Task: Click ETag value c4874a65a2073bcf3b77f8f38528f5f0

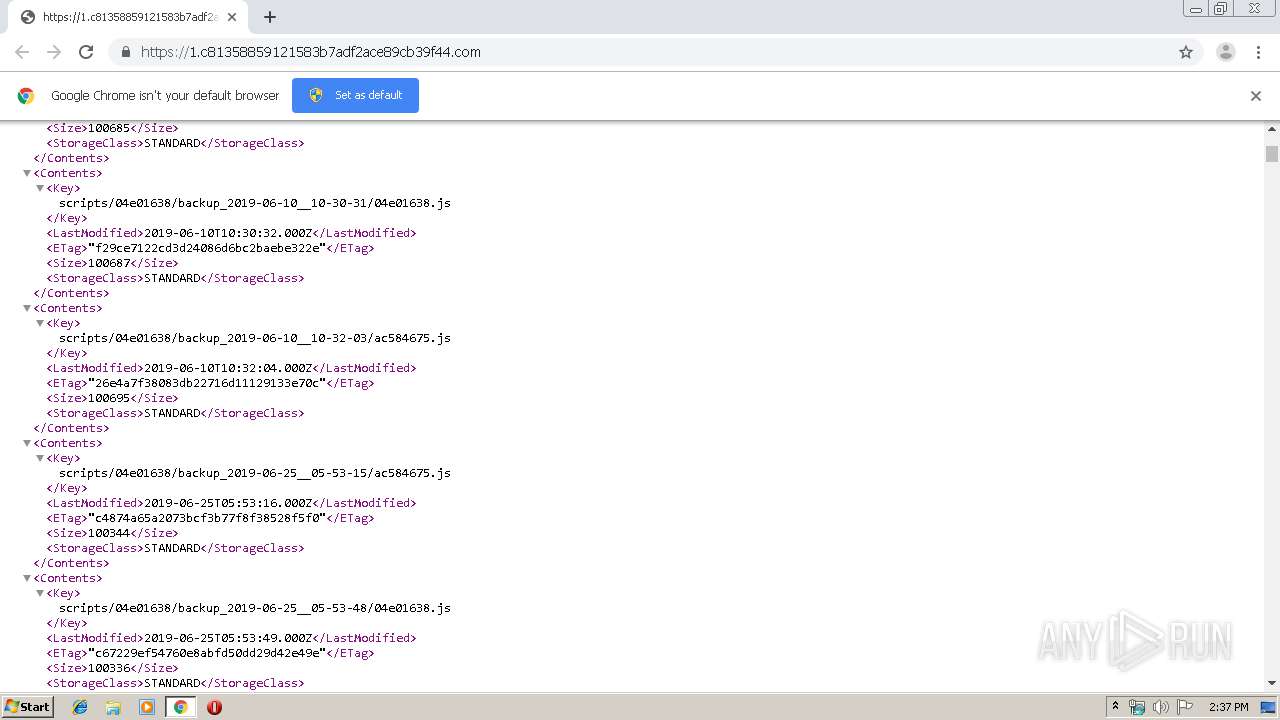Action: 207,518
